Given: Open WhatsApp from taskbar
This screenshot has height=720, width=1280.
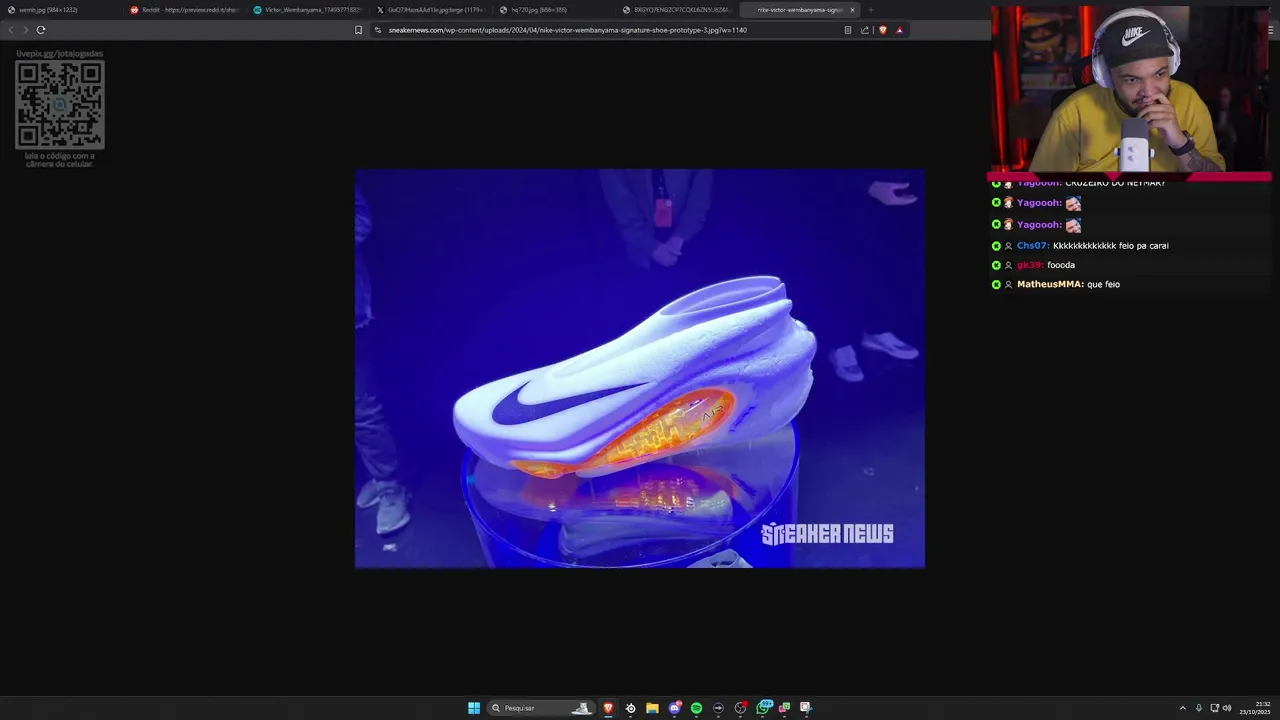Looking at the screenshot, I should pos(764,708).
